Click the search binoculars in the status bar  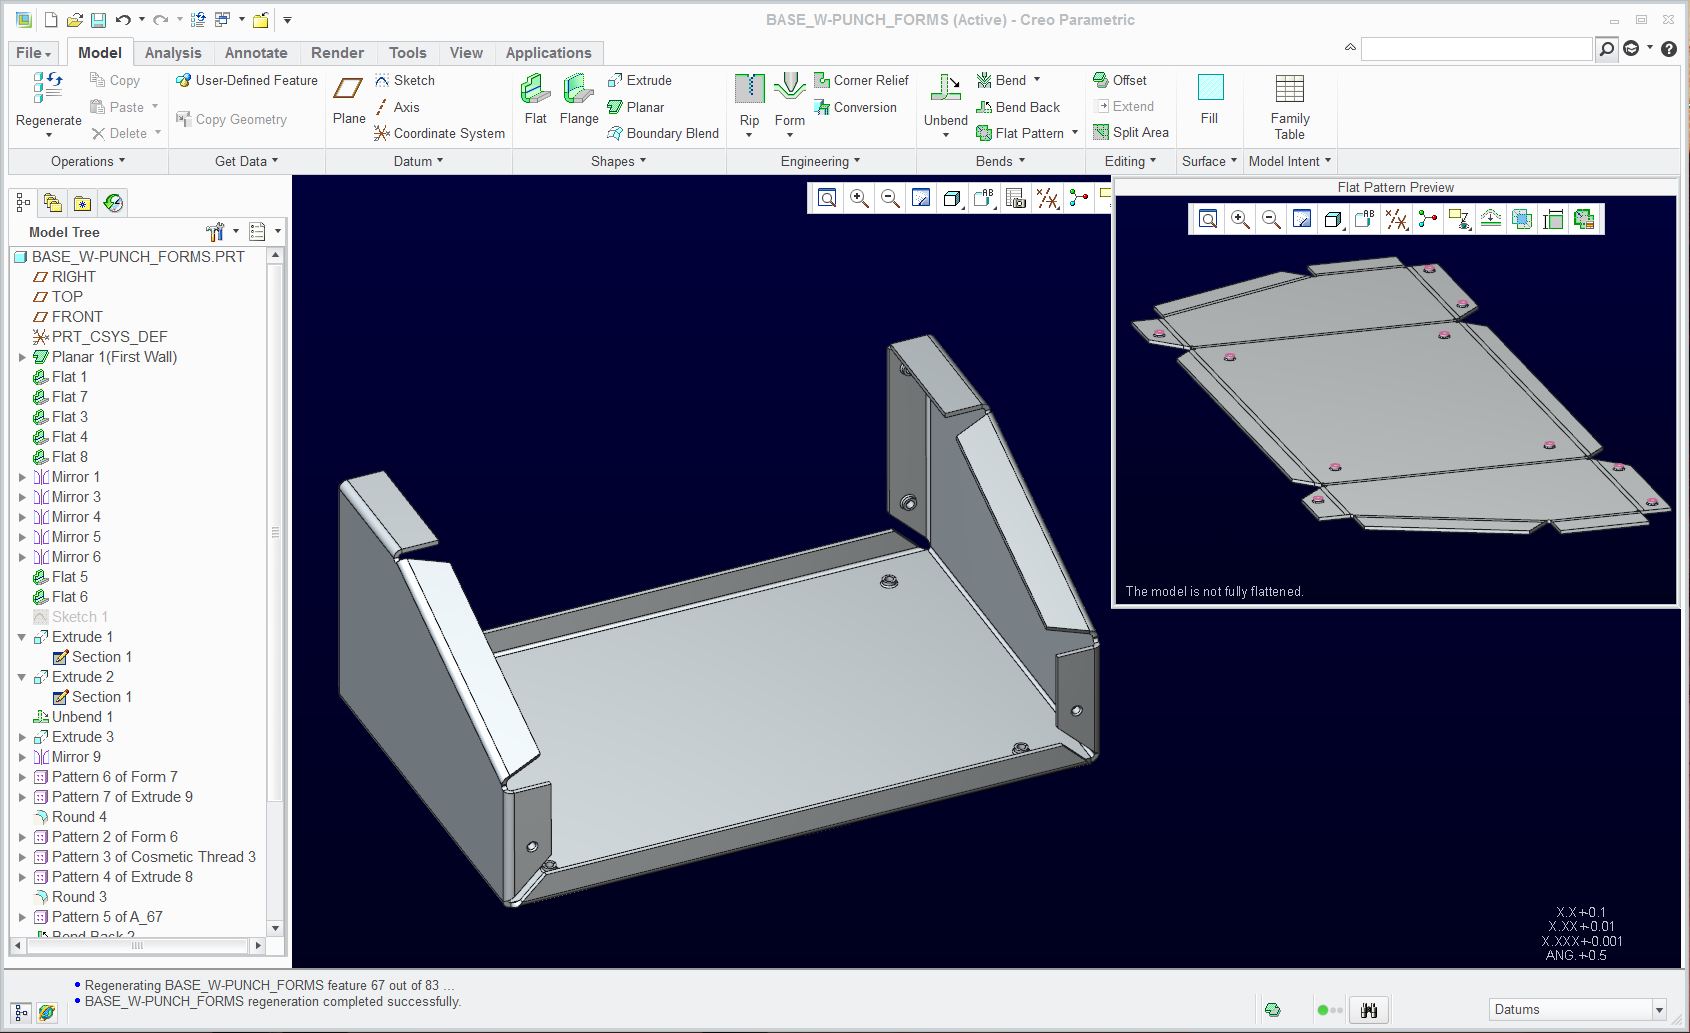point(1368,1009)
